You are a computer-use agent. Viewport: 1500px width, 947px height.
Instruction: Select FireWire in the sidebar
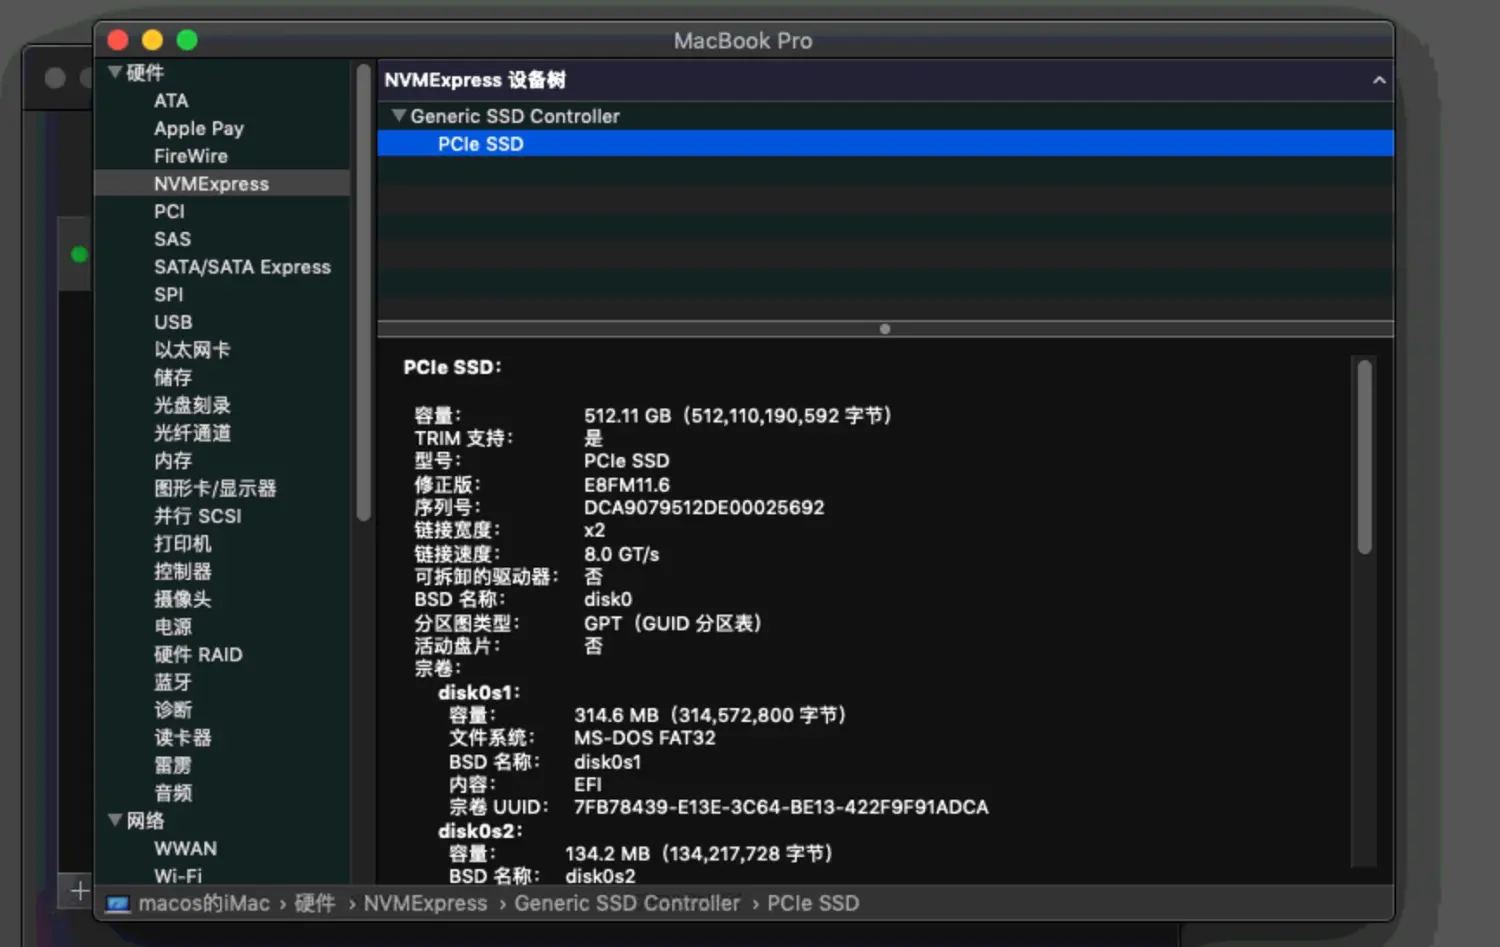191,156
